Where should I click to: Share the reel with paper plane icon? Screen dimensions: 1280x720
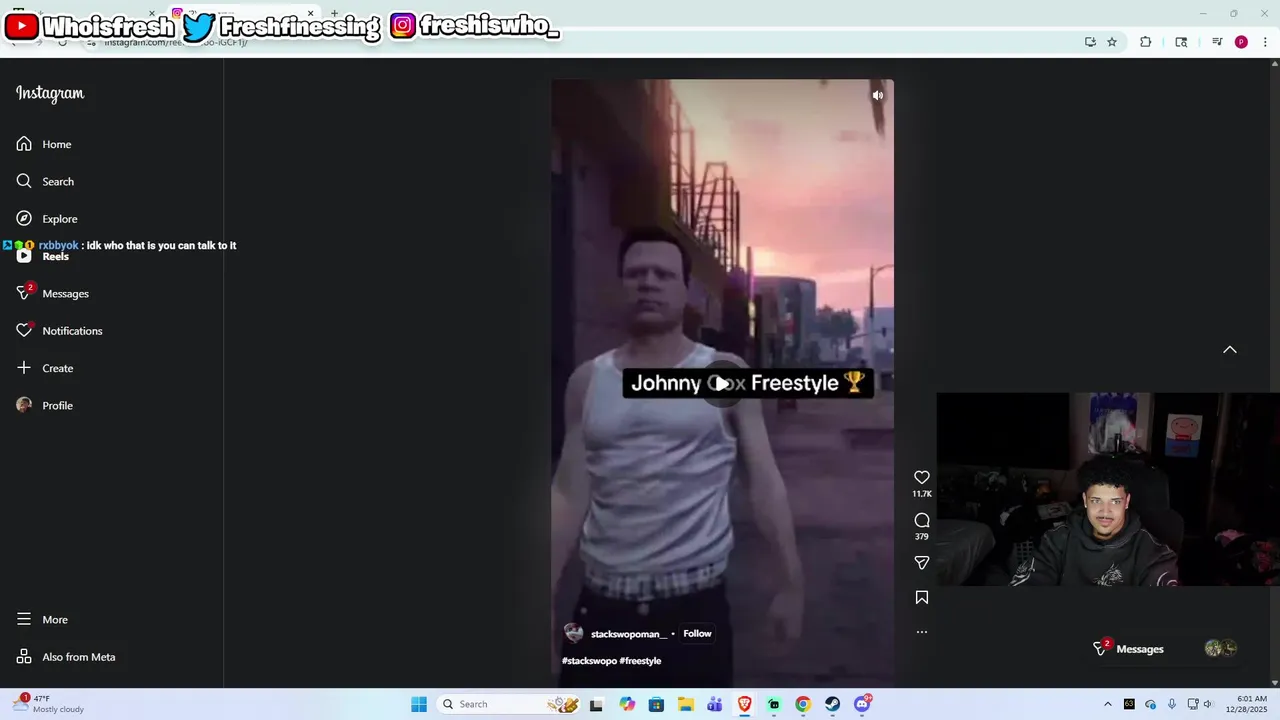tap(922, 563)
